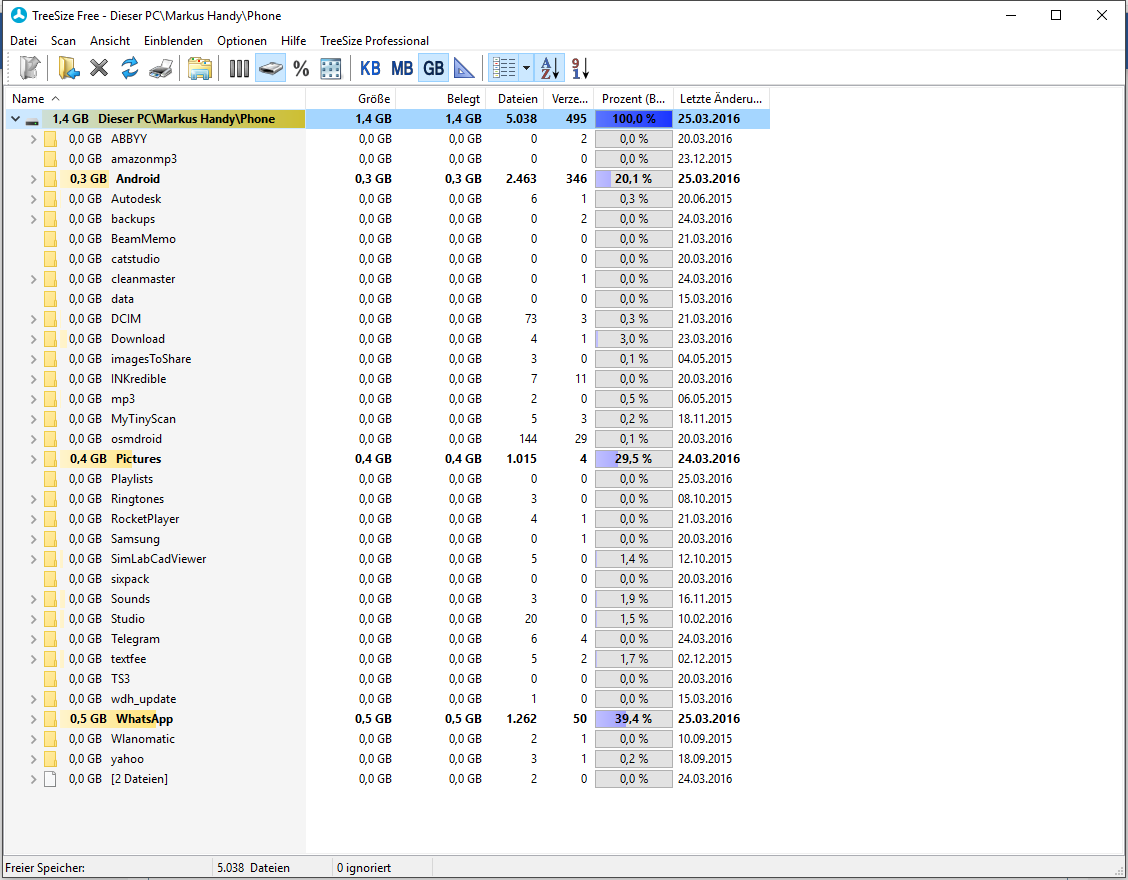
Task: Open the Ansicht menu
Action: click(110, 41)
